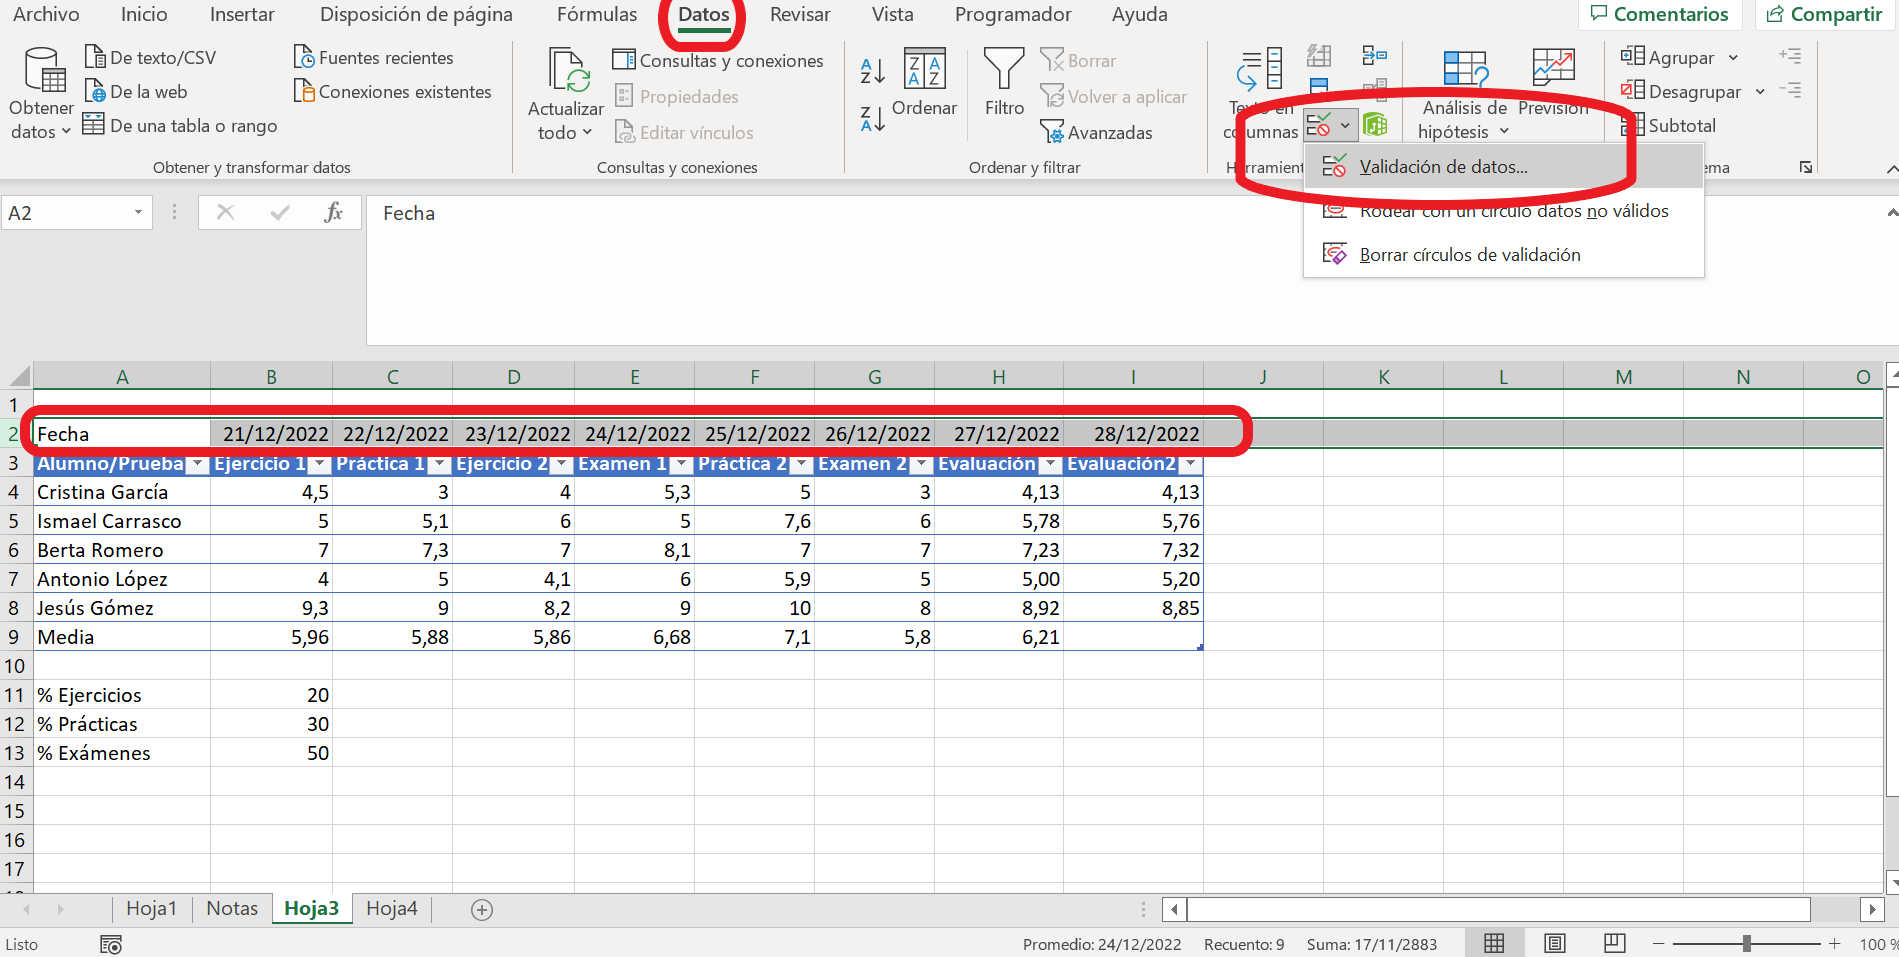Expand the formula bar chevron
Image resolution: width=1899 pixels, height=957 pixels.
coord(1891,213)
